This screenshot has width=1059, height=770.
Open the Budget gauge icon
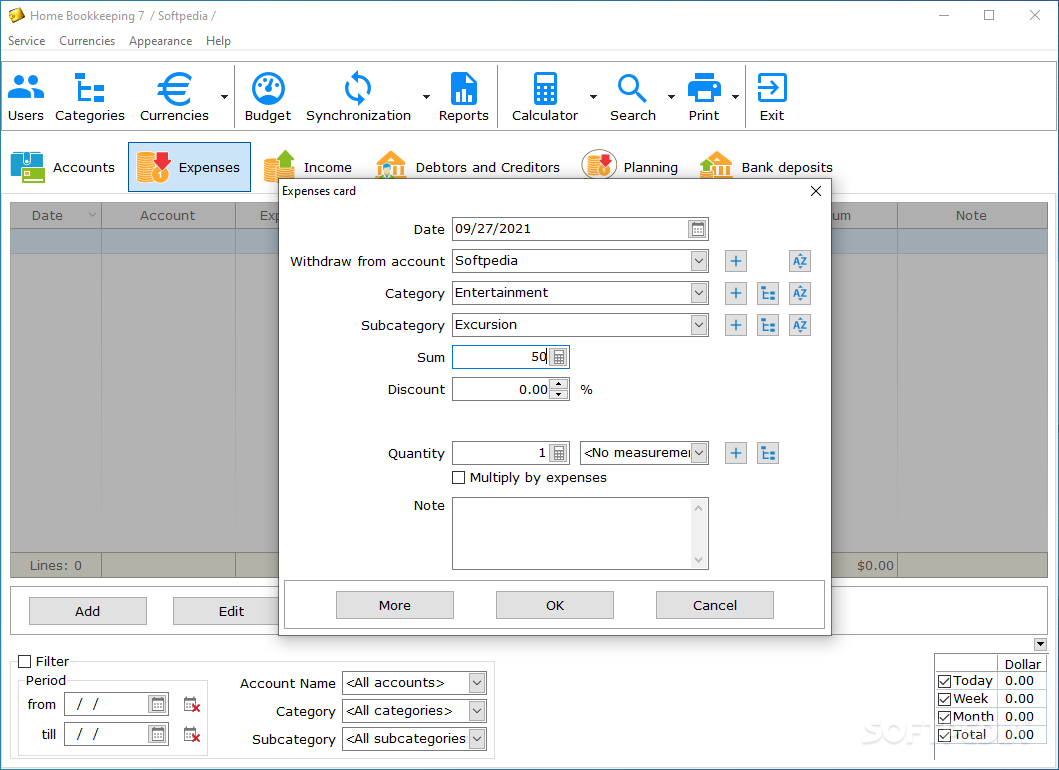pyautogui.click(x=268, y=97)
